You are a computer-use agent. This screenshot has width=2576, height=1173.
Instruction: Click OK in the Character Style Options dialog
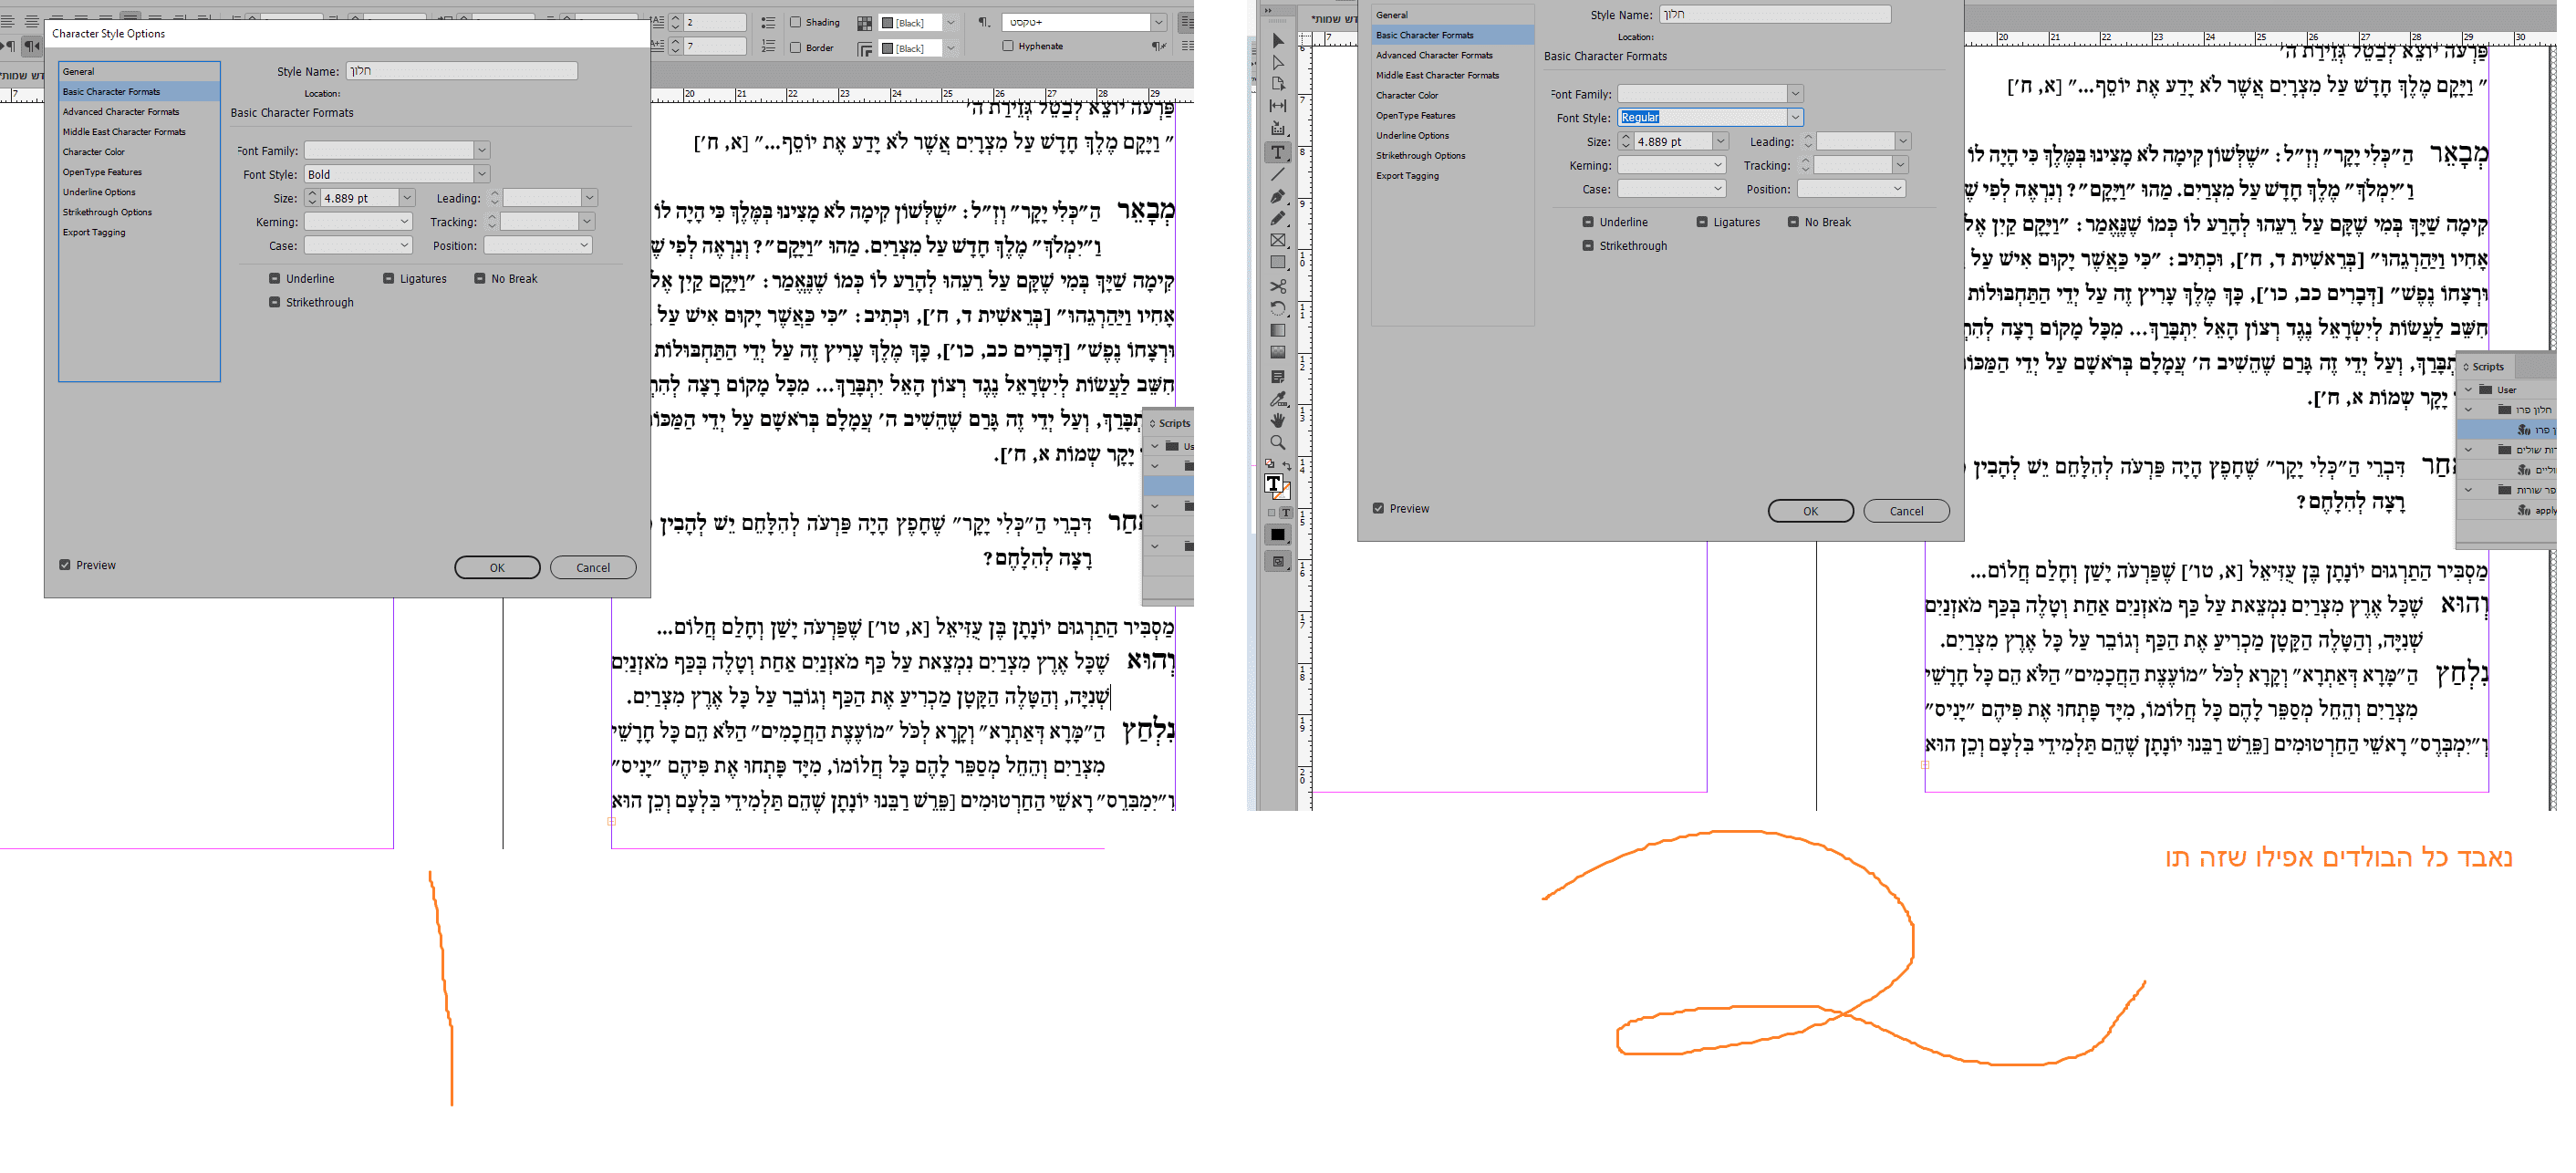[497, 568]
